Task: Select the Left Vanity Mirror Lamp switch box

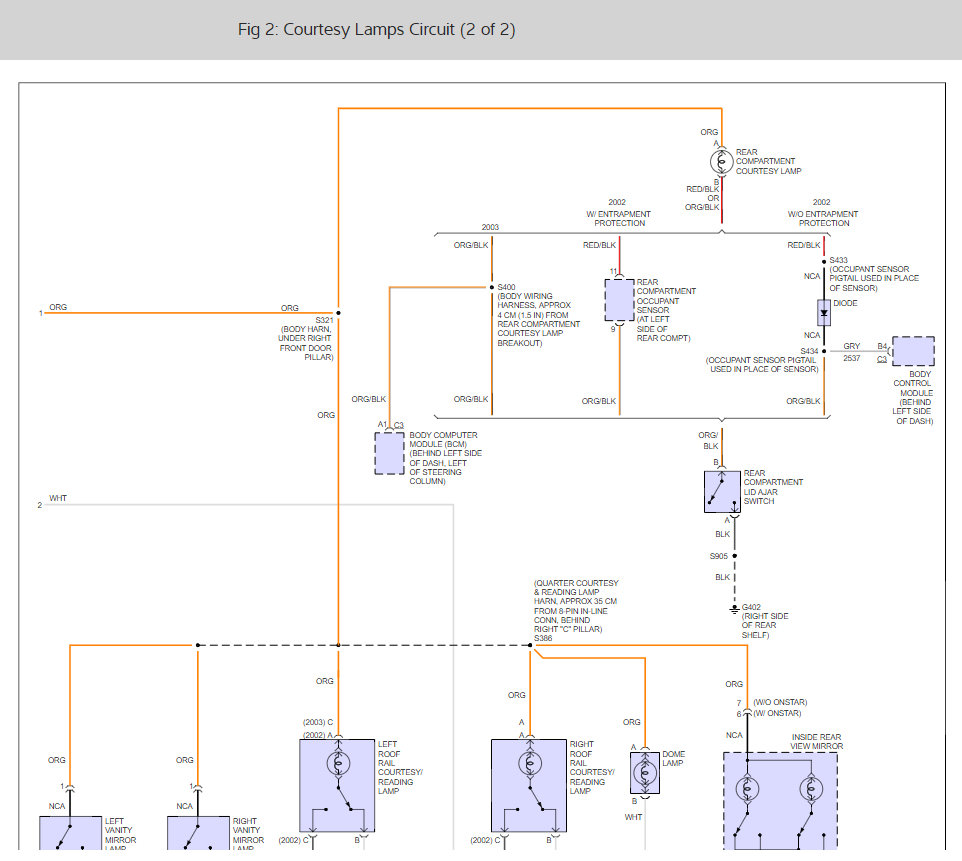Action: 71,833
